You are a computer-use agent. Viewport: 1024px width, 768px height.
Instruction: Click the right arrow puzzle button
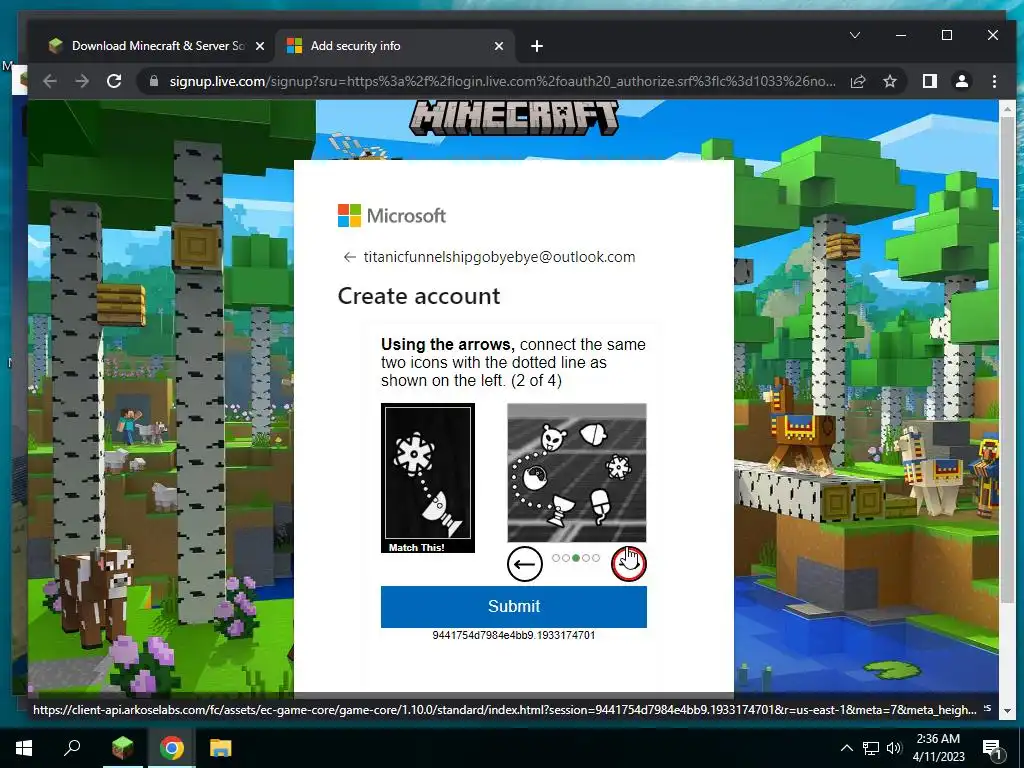(x=628, y=564)
